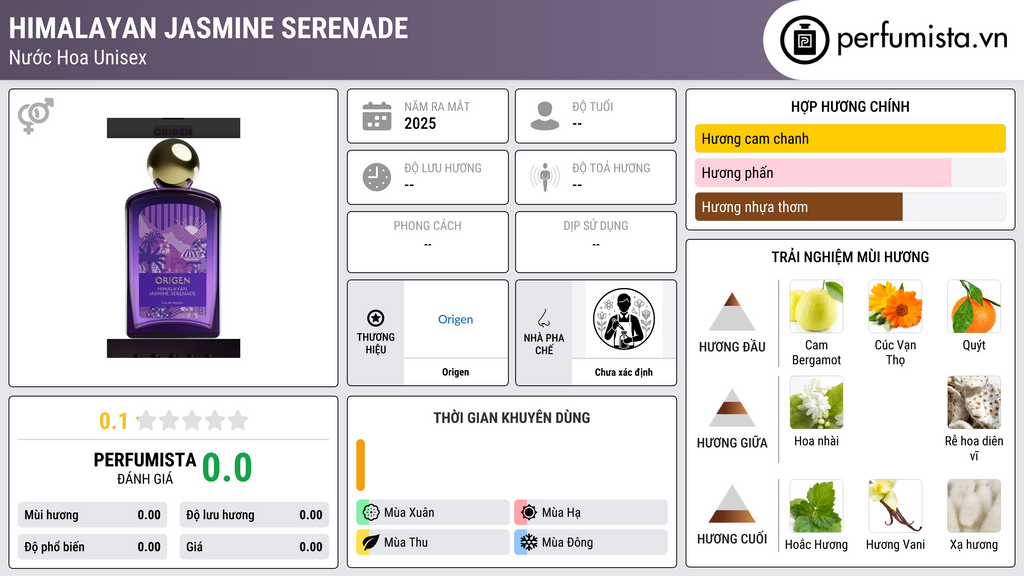
Task: Click the calendar icon beside Năm ra mắt
Action: pyautogui.click(x=377, y=116)
